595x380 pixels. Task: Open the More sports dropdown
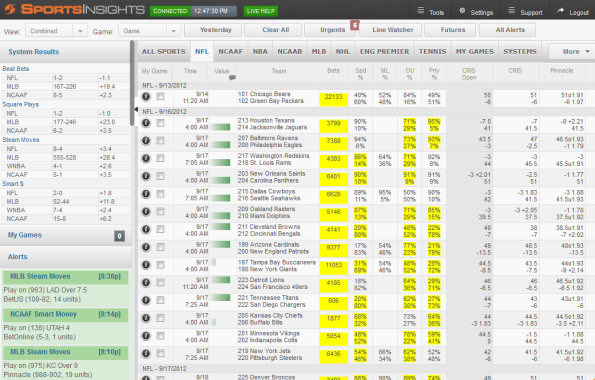point(572,52)
